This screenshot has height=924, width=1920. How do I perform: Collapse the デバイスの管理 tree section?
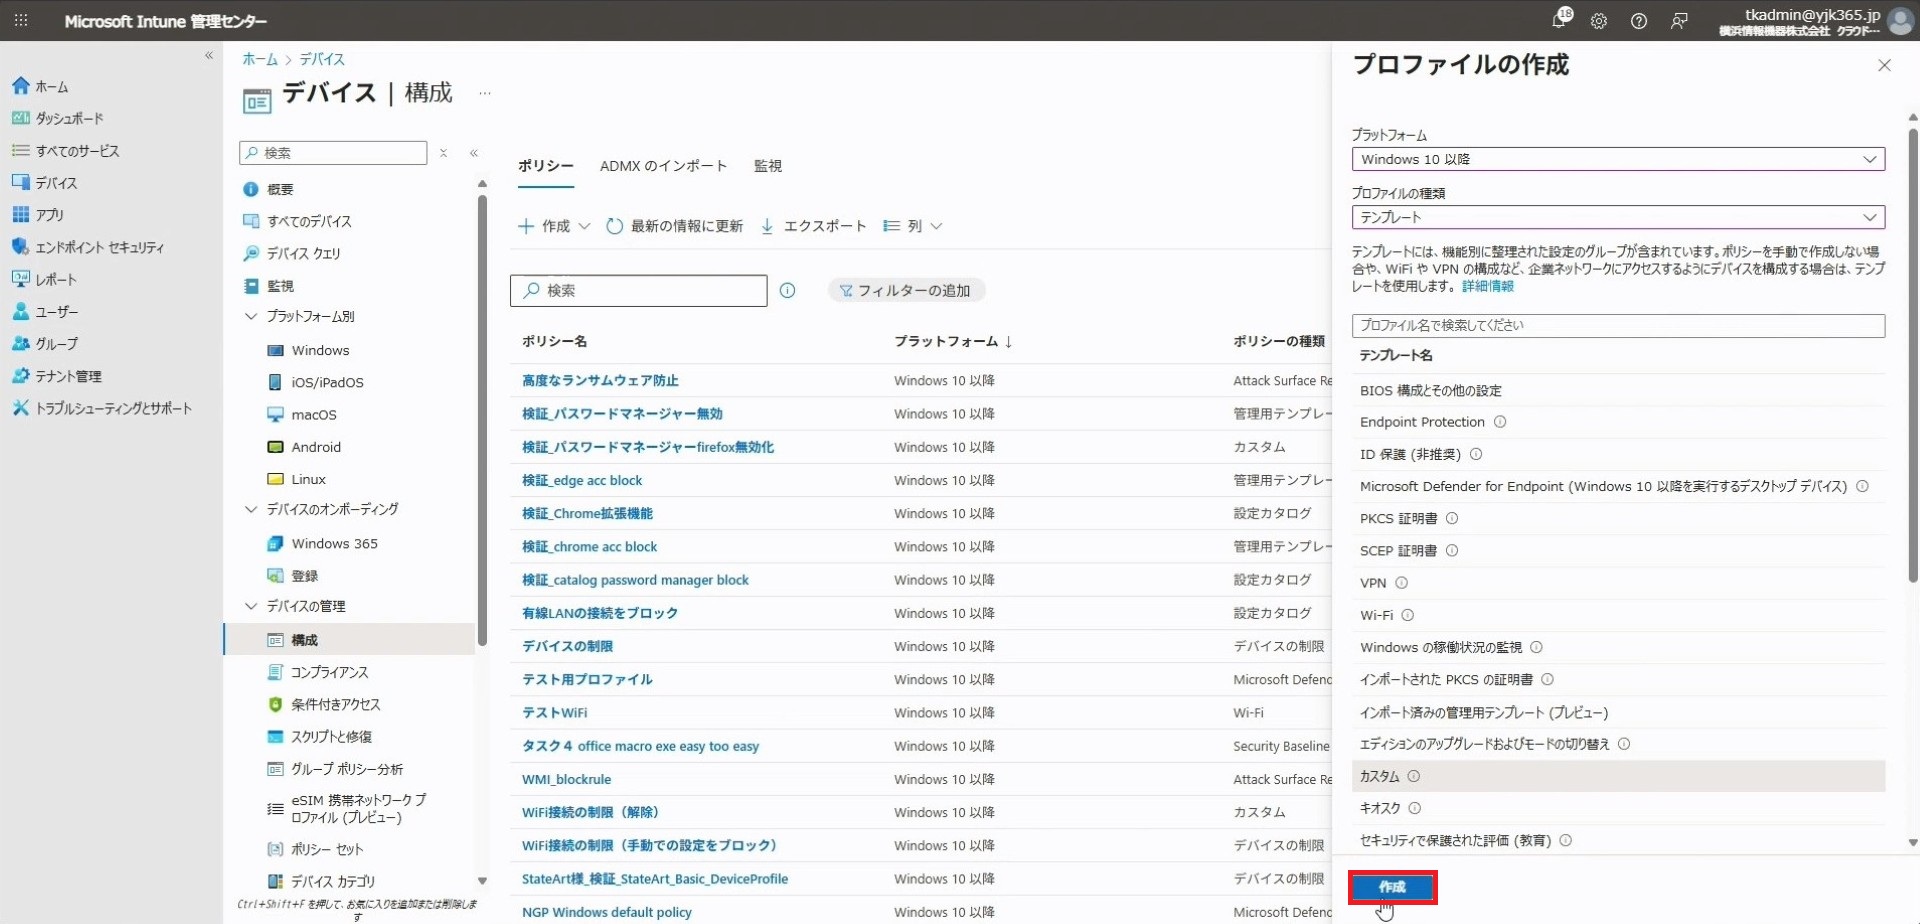point(251,606)
